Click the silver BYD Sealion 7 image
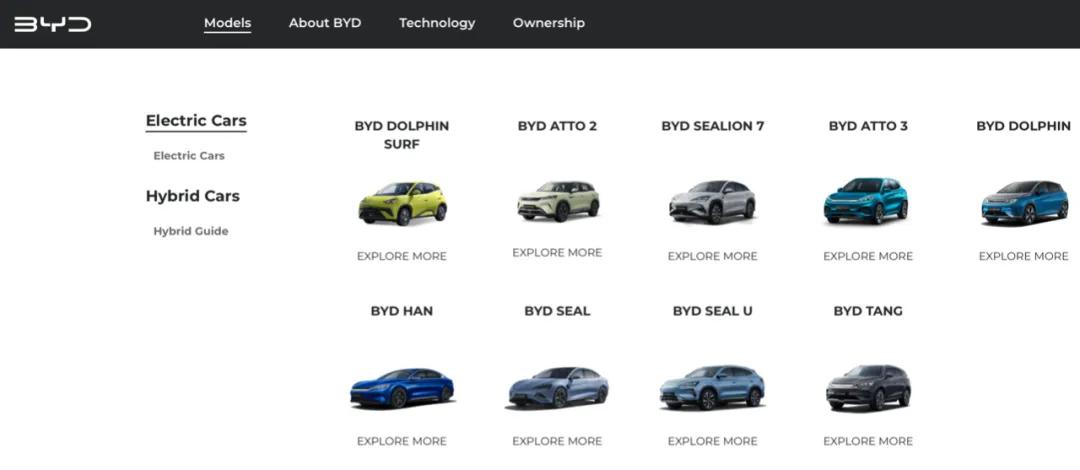1080x470 pixels. coord(712,203)
